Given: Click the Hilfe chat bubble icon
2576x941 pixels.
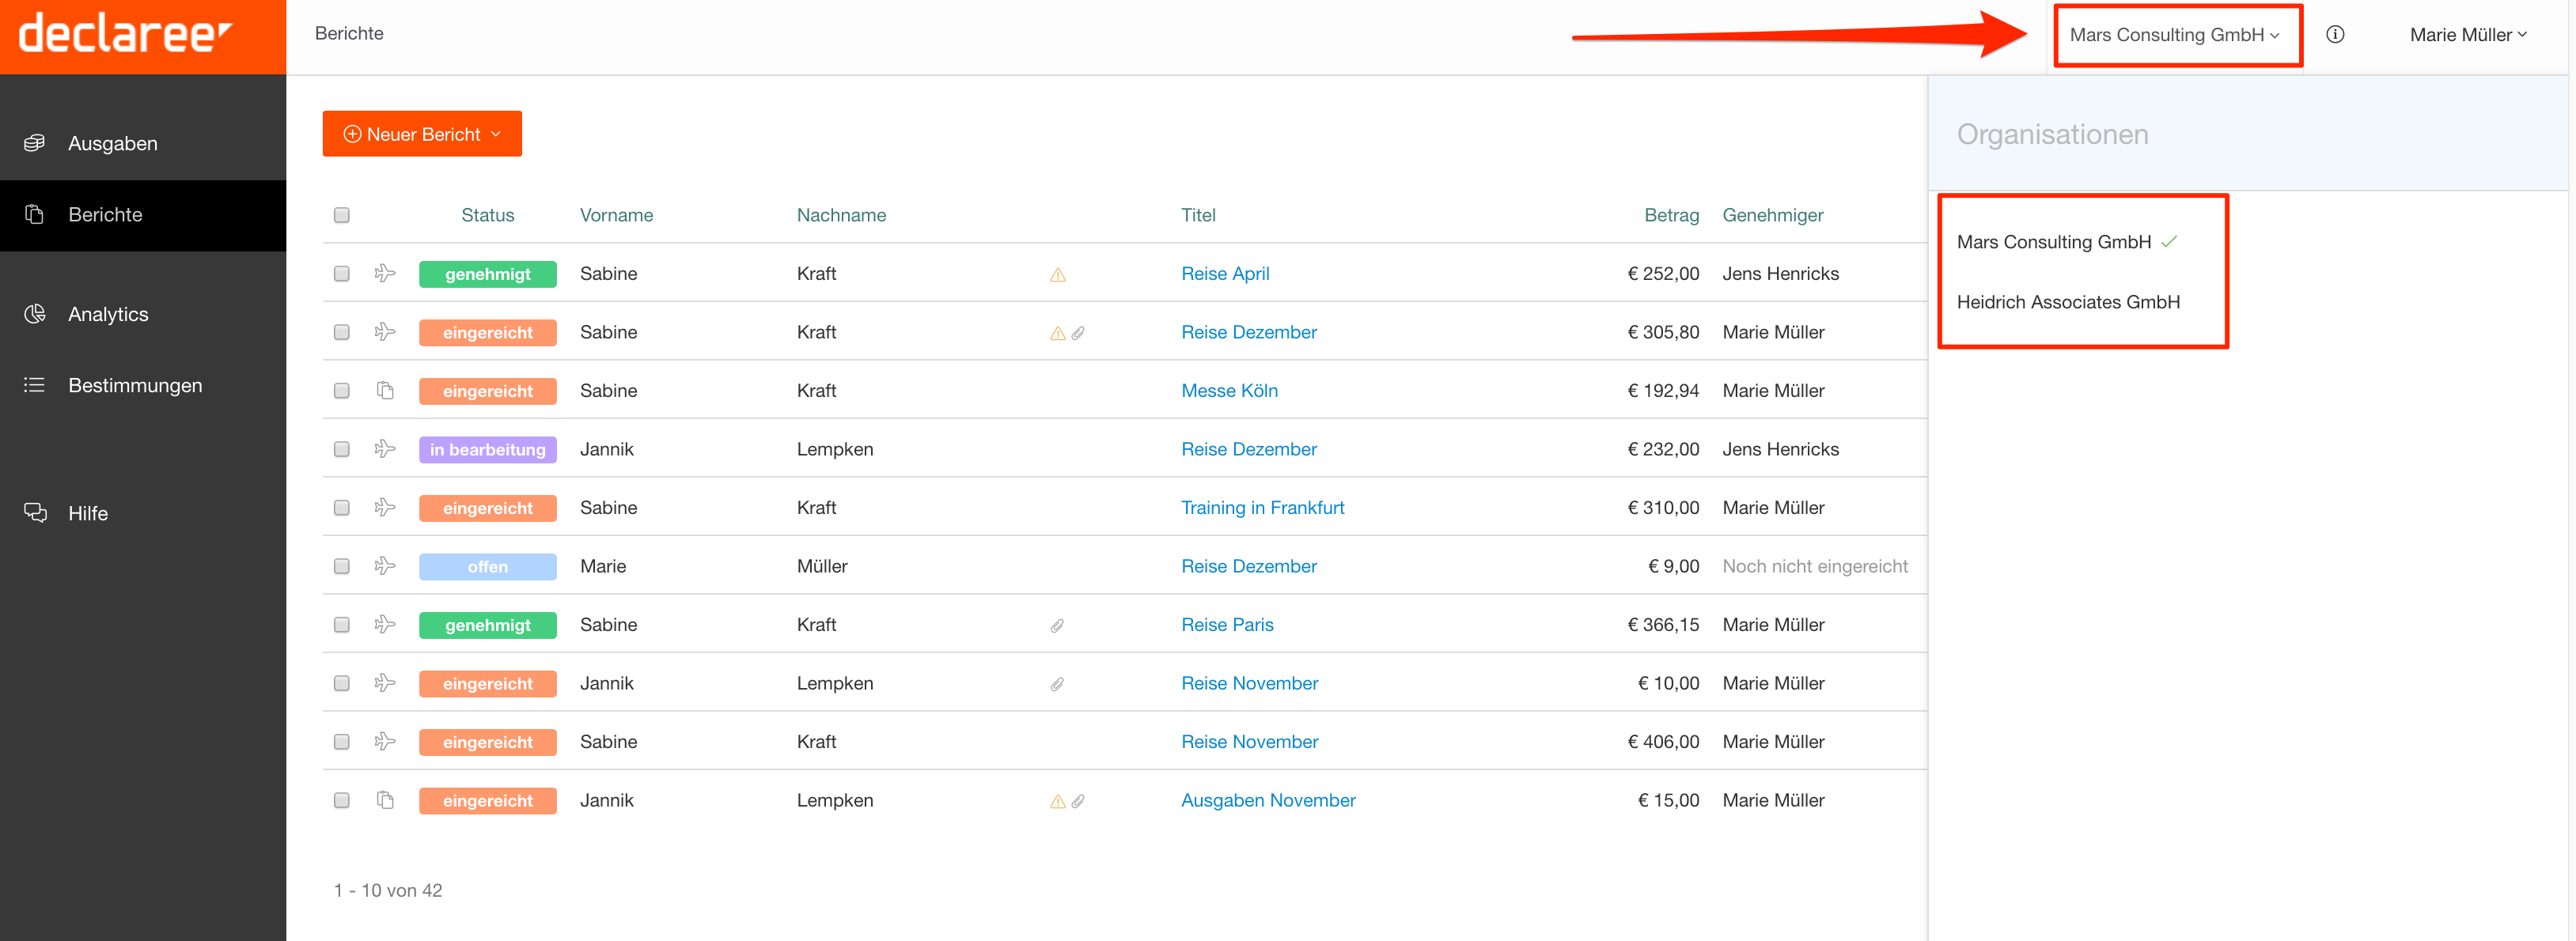Looking at the screenshot, I should coord(35,513).
